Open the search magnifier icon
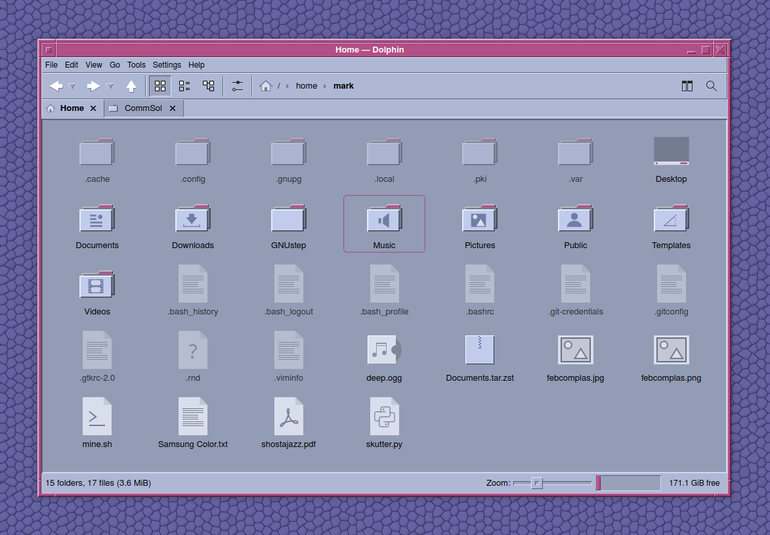This screenshot has height=535, width=770. point(711,86)
